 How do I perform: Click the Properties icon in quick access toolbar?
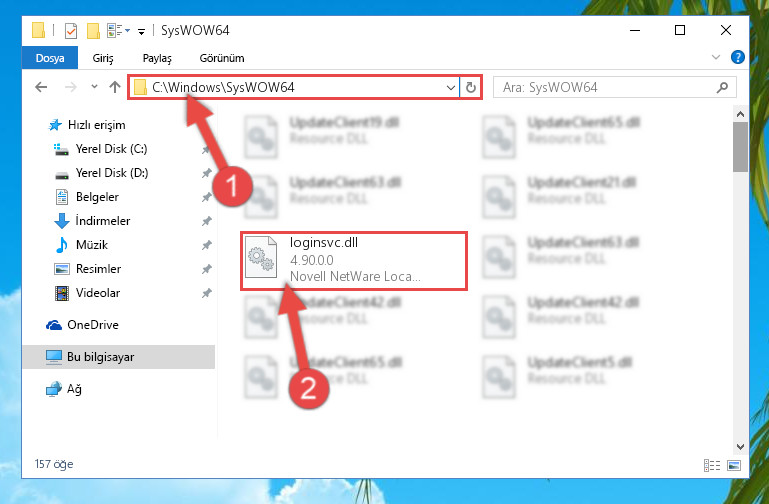coord(70,30)
